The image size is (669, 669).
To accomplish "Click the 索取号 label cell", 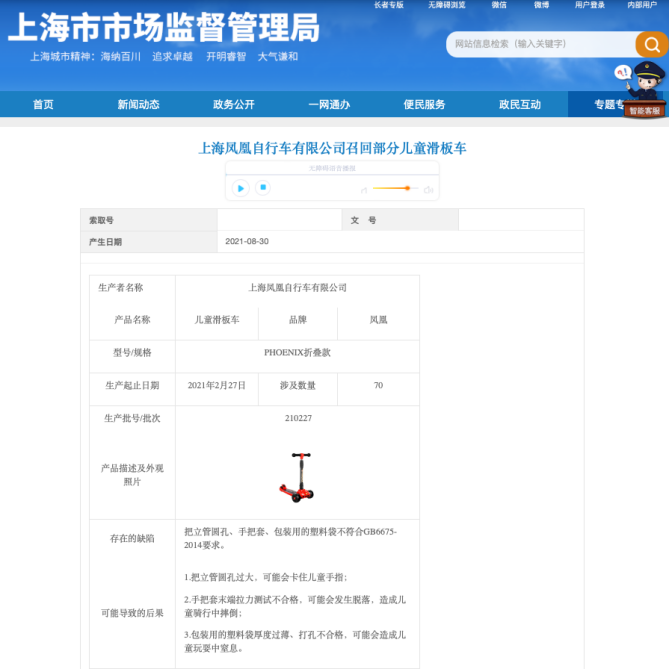I will pos(149,220).
